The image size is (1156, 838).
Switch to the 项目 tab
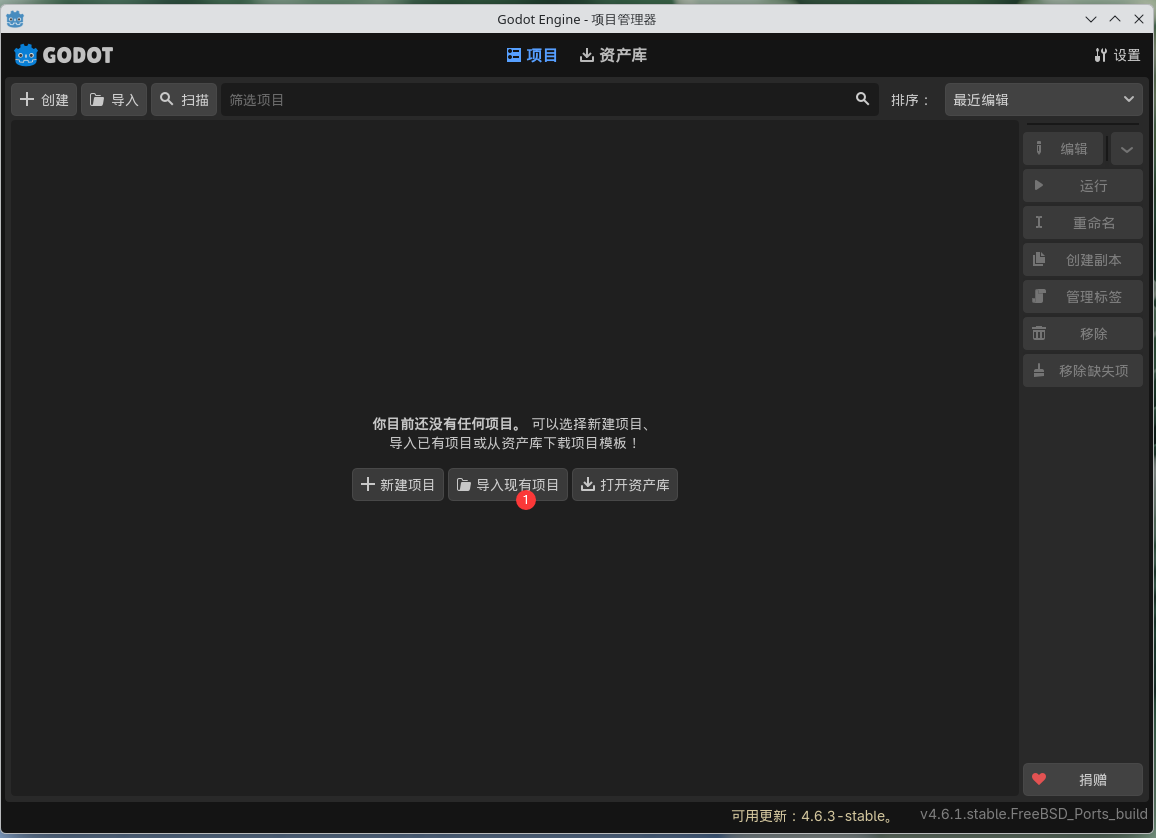[532, 55]
